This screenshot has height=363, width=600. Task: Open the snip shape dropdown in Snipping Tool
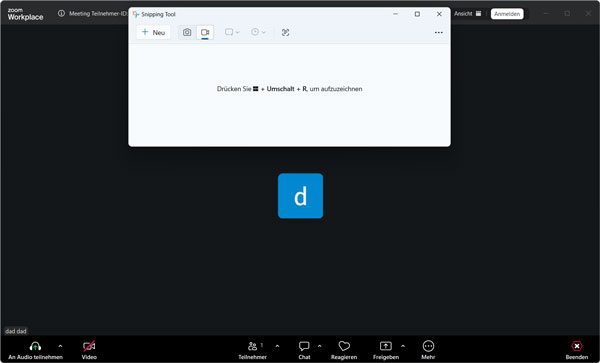tap(232, 33)
